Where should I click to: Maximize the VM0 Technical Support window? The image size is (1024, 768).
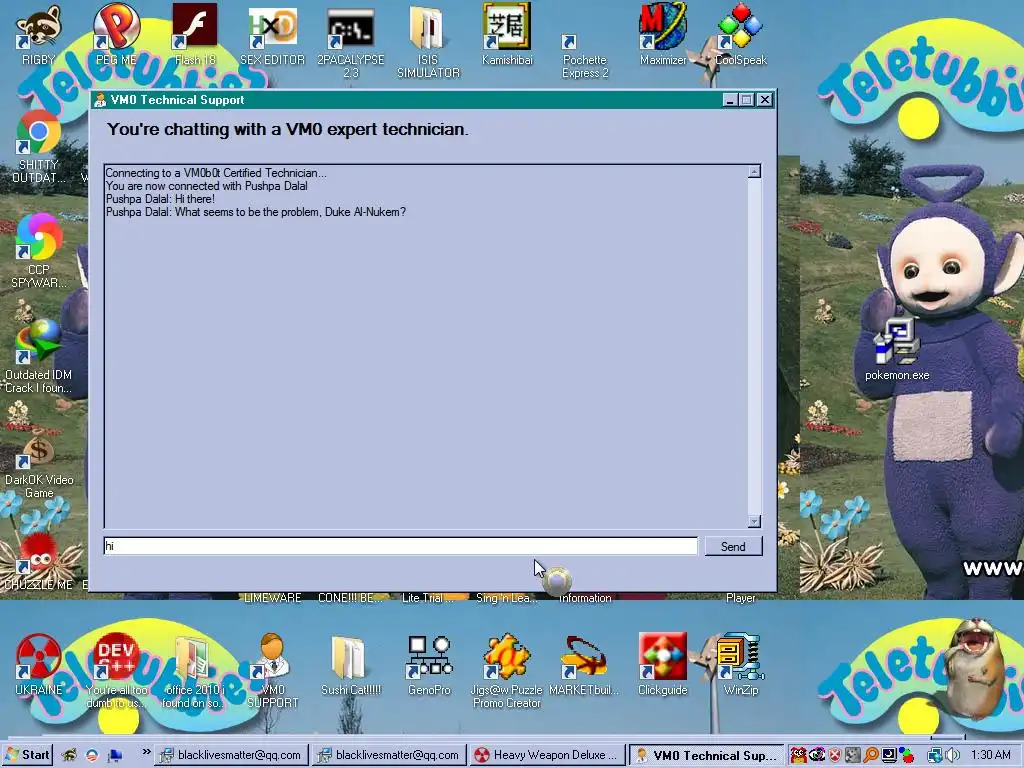pyautogui.click(x=747, y=100)
